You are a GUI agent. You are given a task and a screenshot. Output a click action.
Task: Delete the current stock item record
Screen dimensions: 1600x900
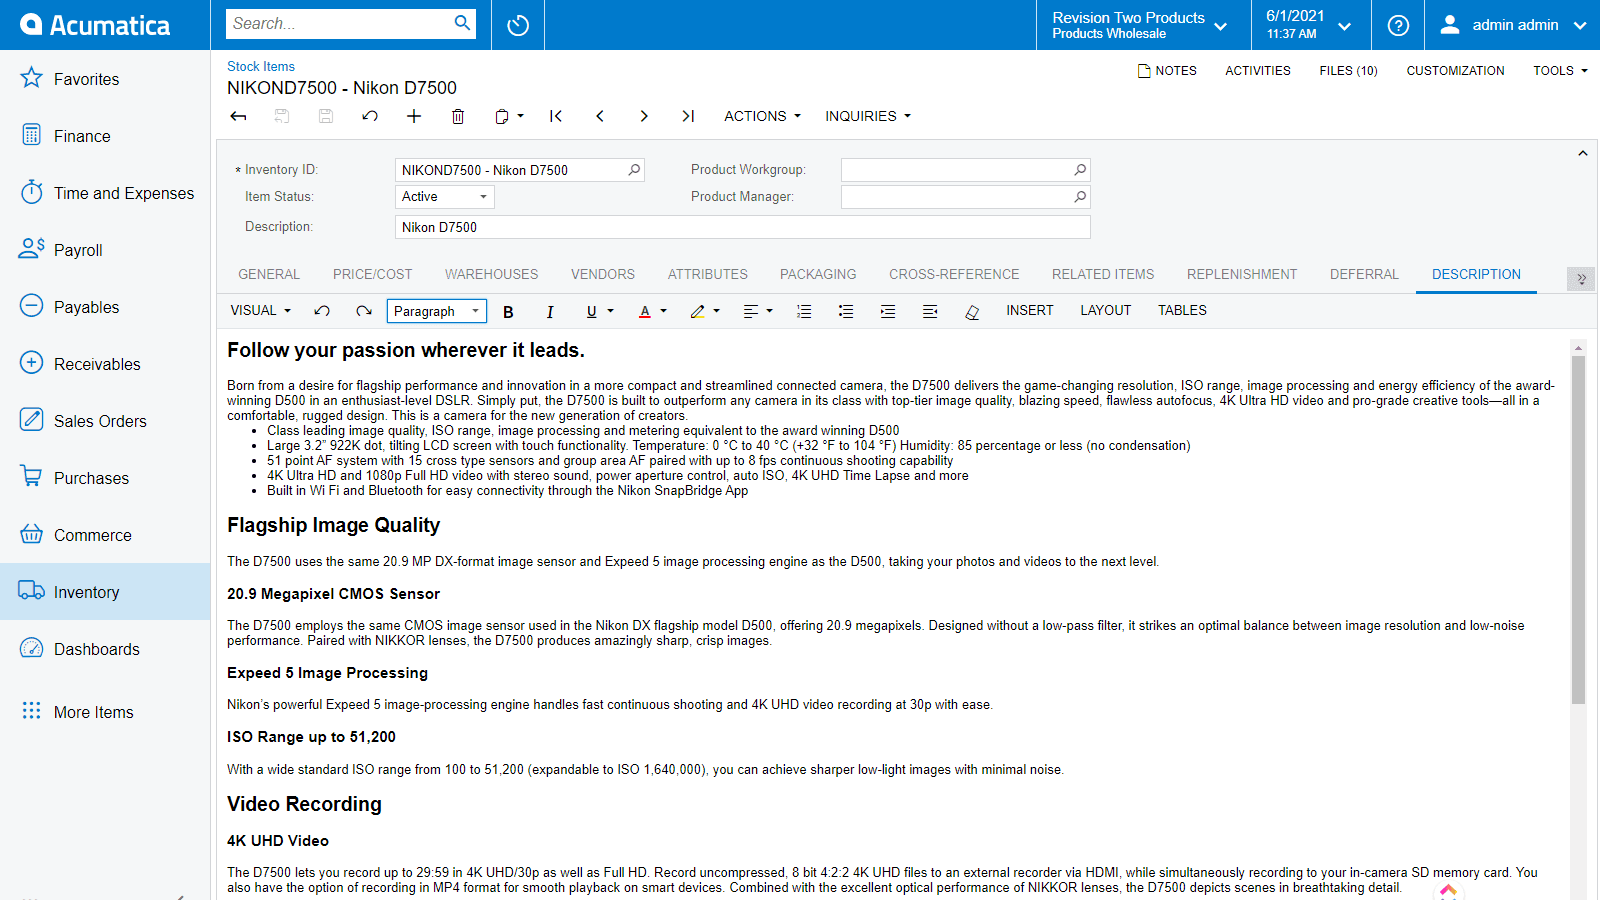458,116
